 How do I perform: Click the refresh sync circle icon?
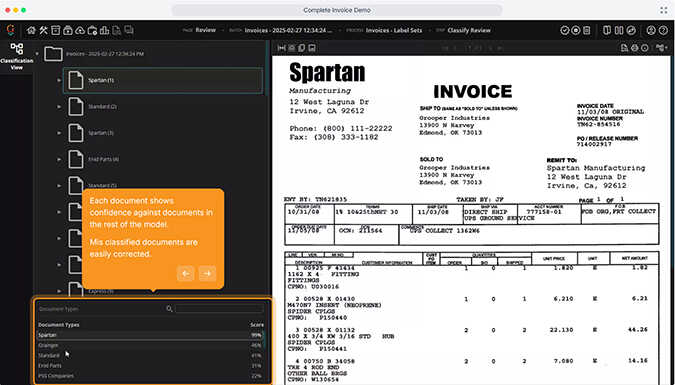[x=631, y=31]
